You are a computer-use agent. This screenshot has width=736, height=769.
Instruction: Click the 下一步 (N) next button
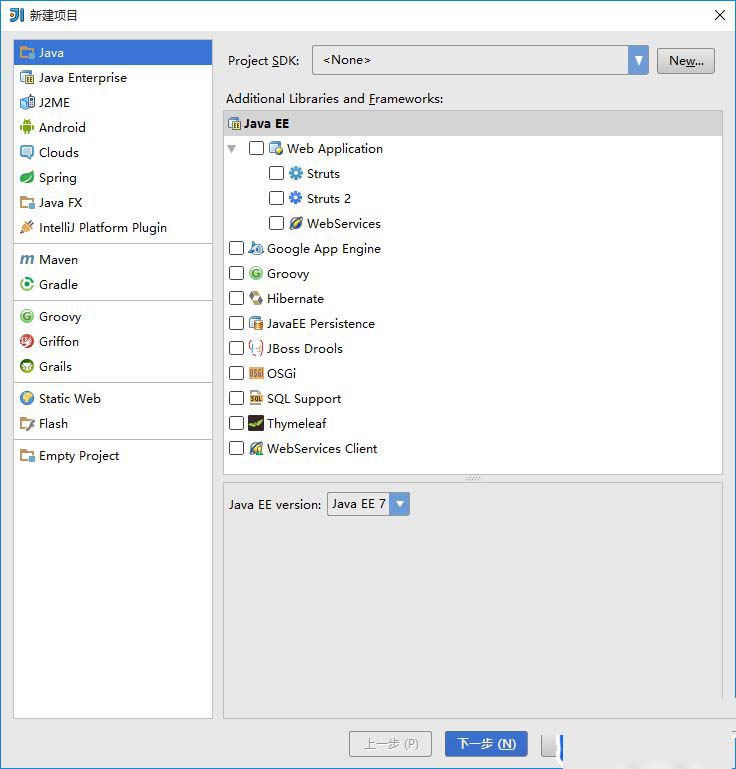486,744
